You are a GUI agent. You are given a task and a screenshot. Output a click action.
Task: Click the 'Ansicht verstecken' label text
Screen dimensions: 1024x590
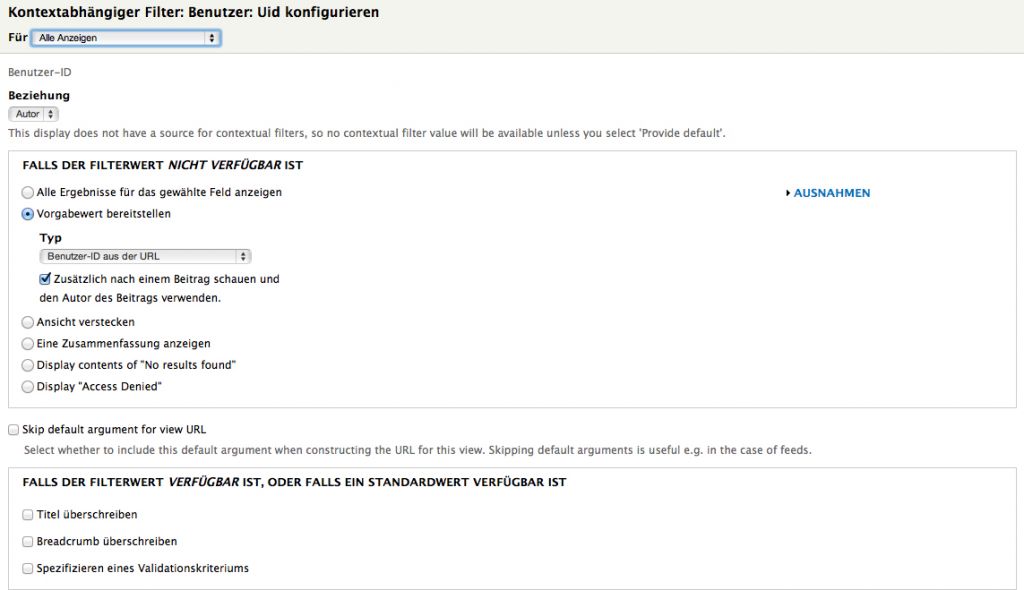coord(86,323)
